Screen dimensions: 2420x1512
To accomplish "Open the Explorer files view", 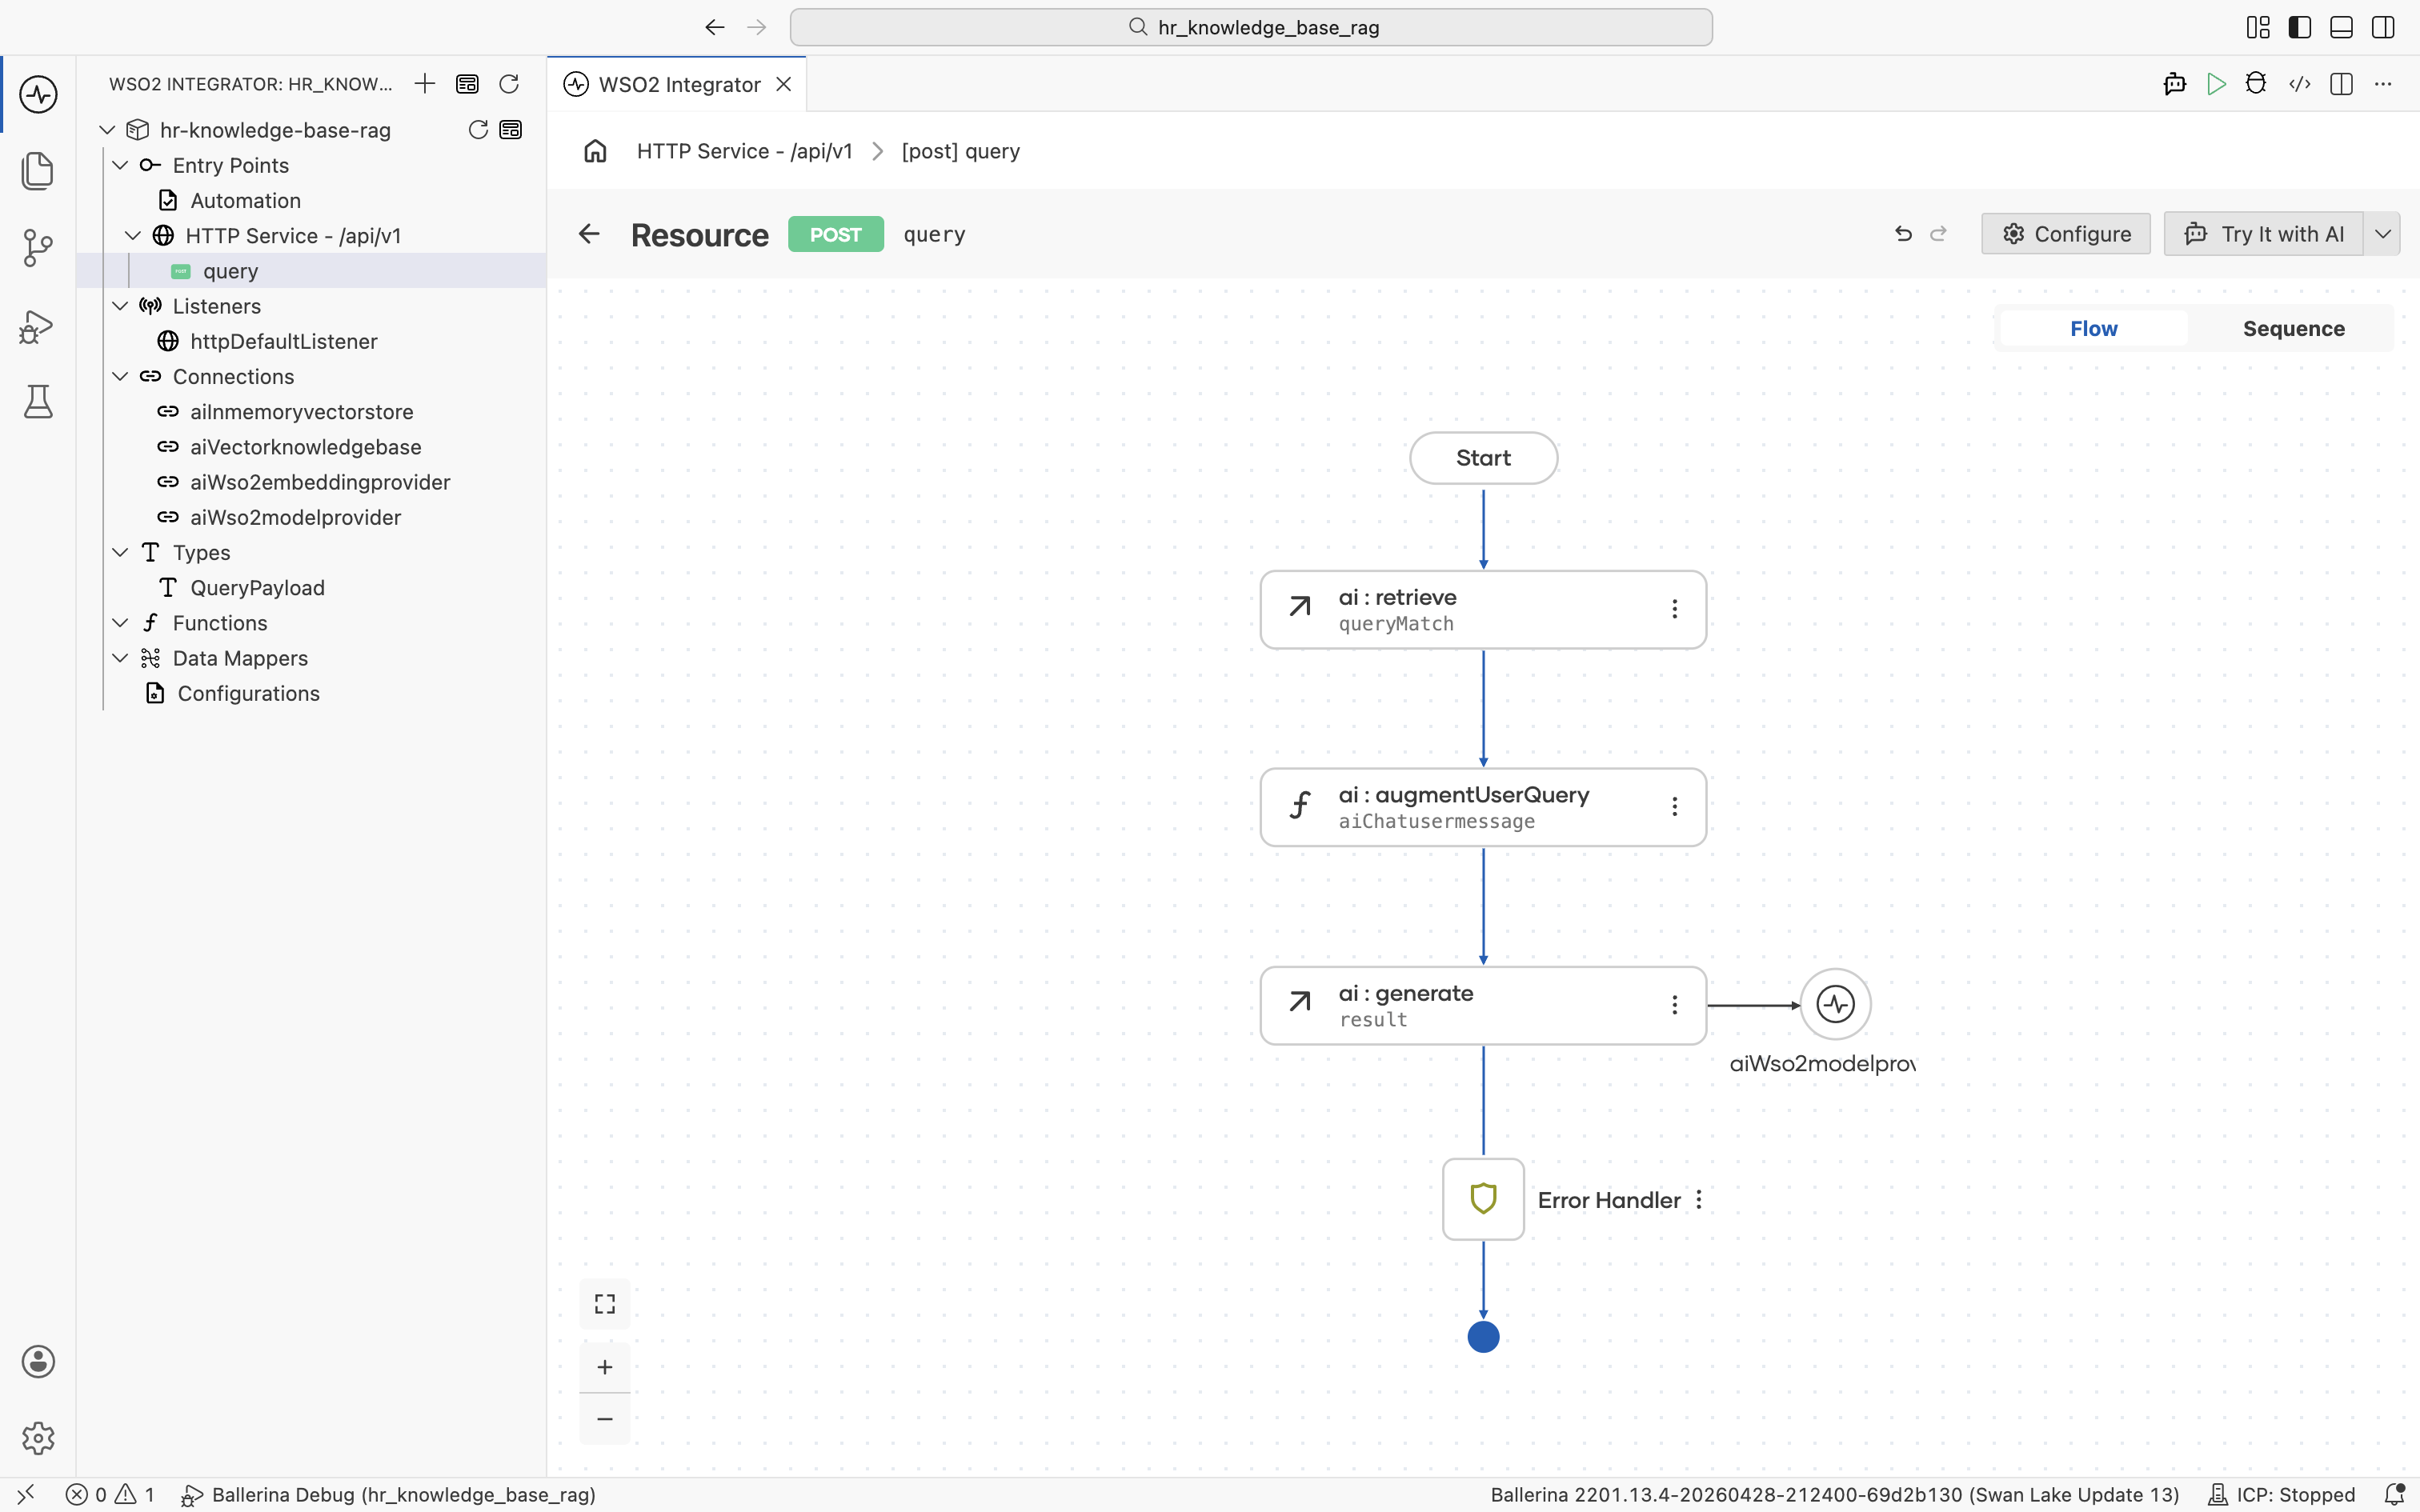I will tap(38, 171).
